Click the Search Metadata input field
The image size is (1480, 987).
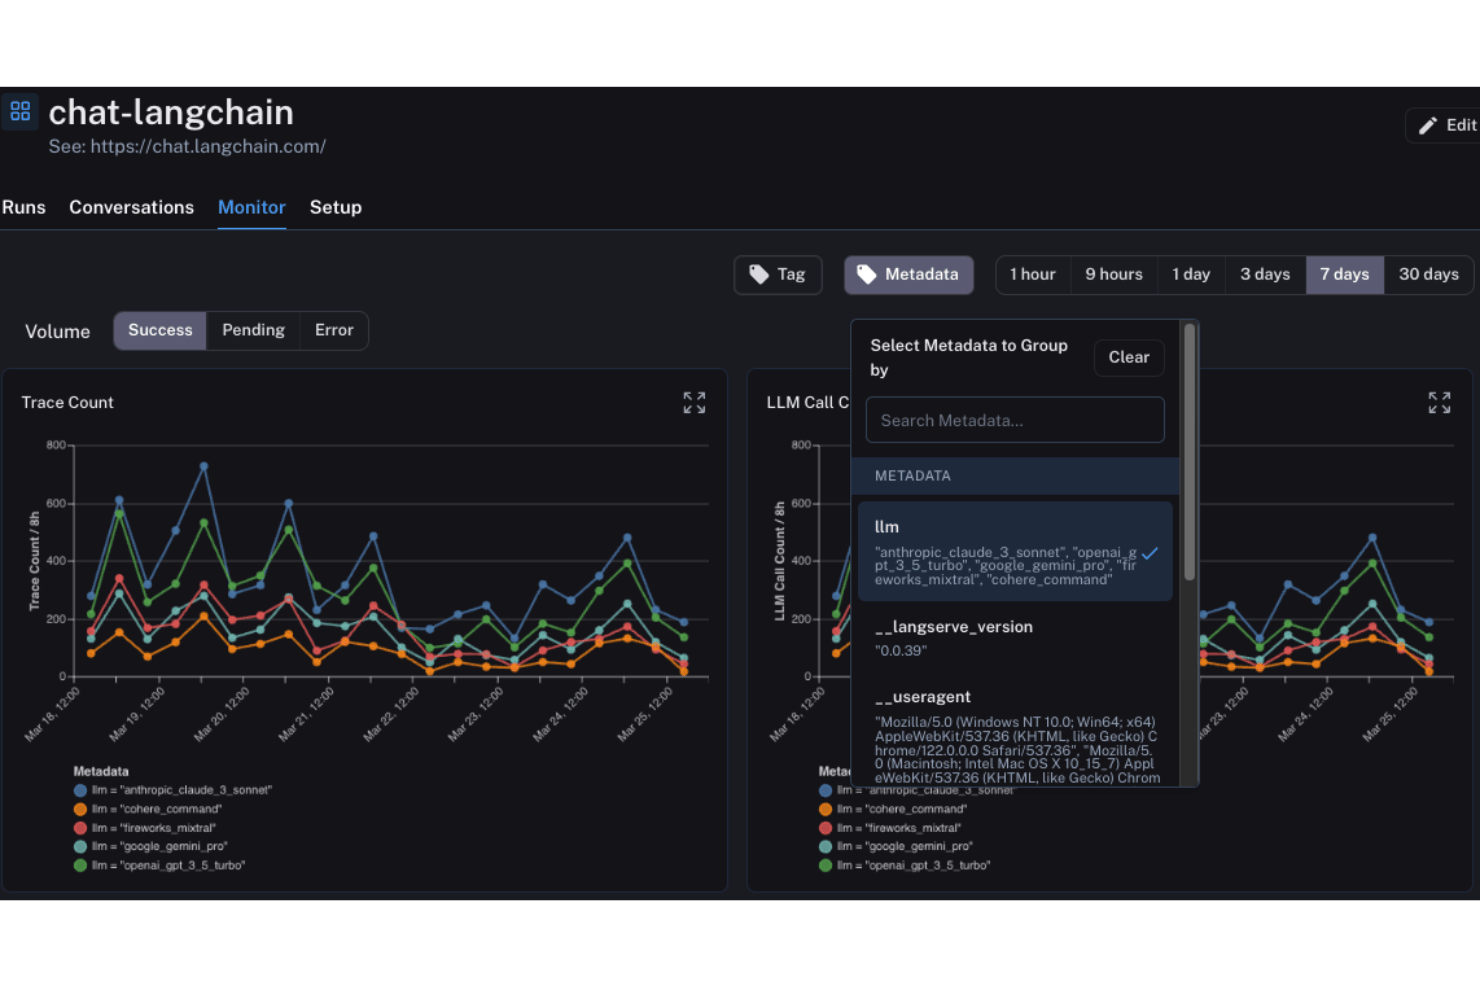click(1015, 420)
